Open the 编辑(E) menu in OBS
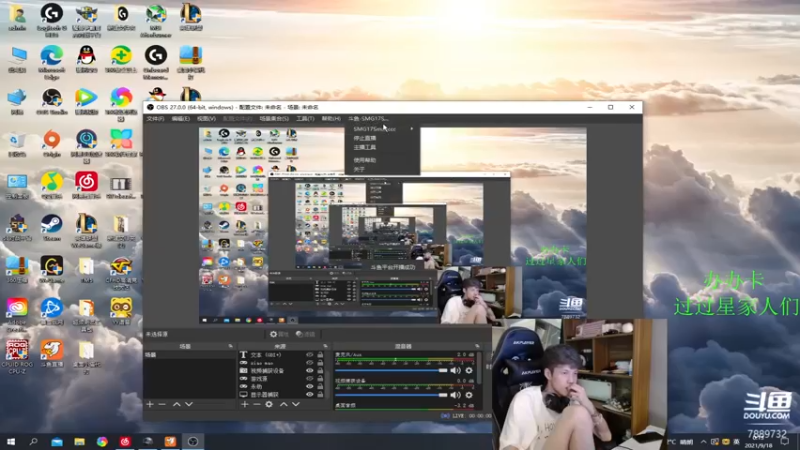 tap(181, 118)
